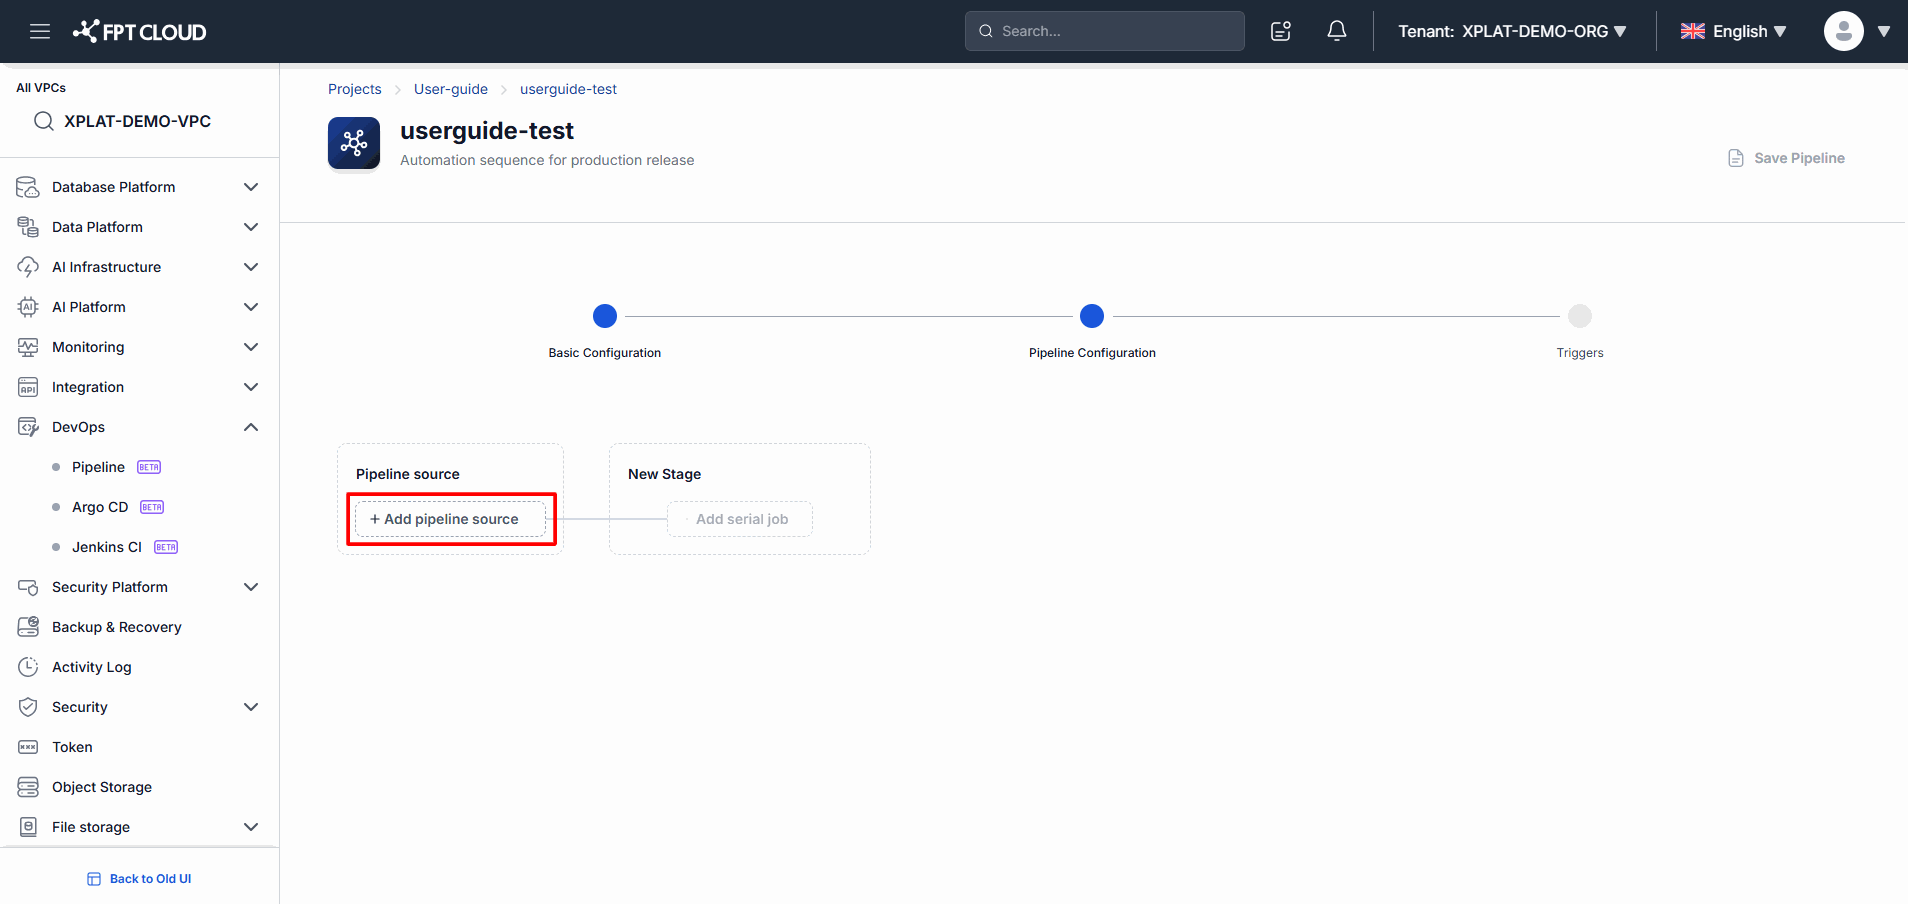Click the user avatar icon

1844,31
